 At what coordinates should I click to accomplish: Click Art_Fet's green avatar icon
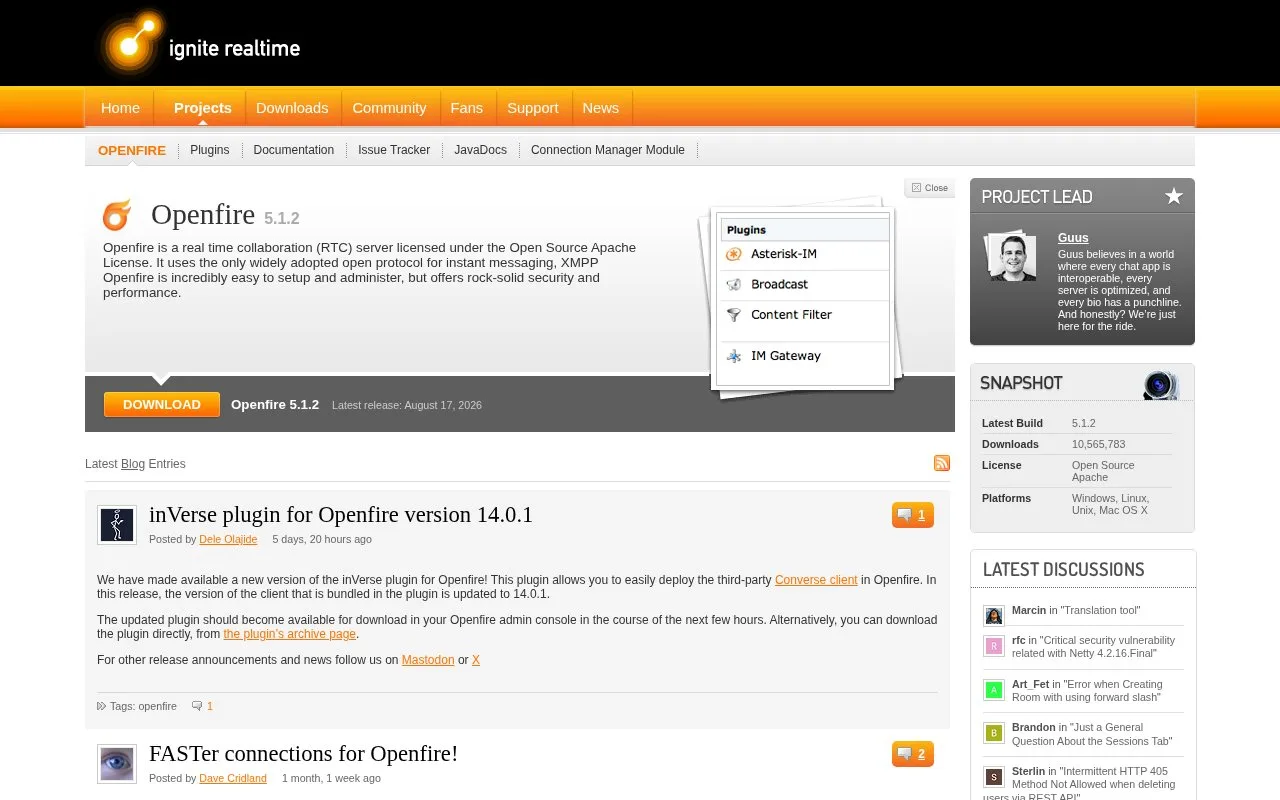(x=993, y=690)
